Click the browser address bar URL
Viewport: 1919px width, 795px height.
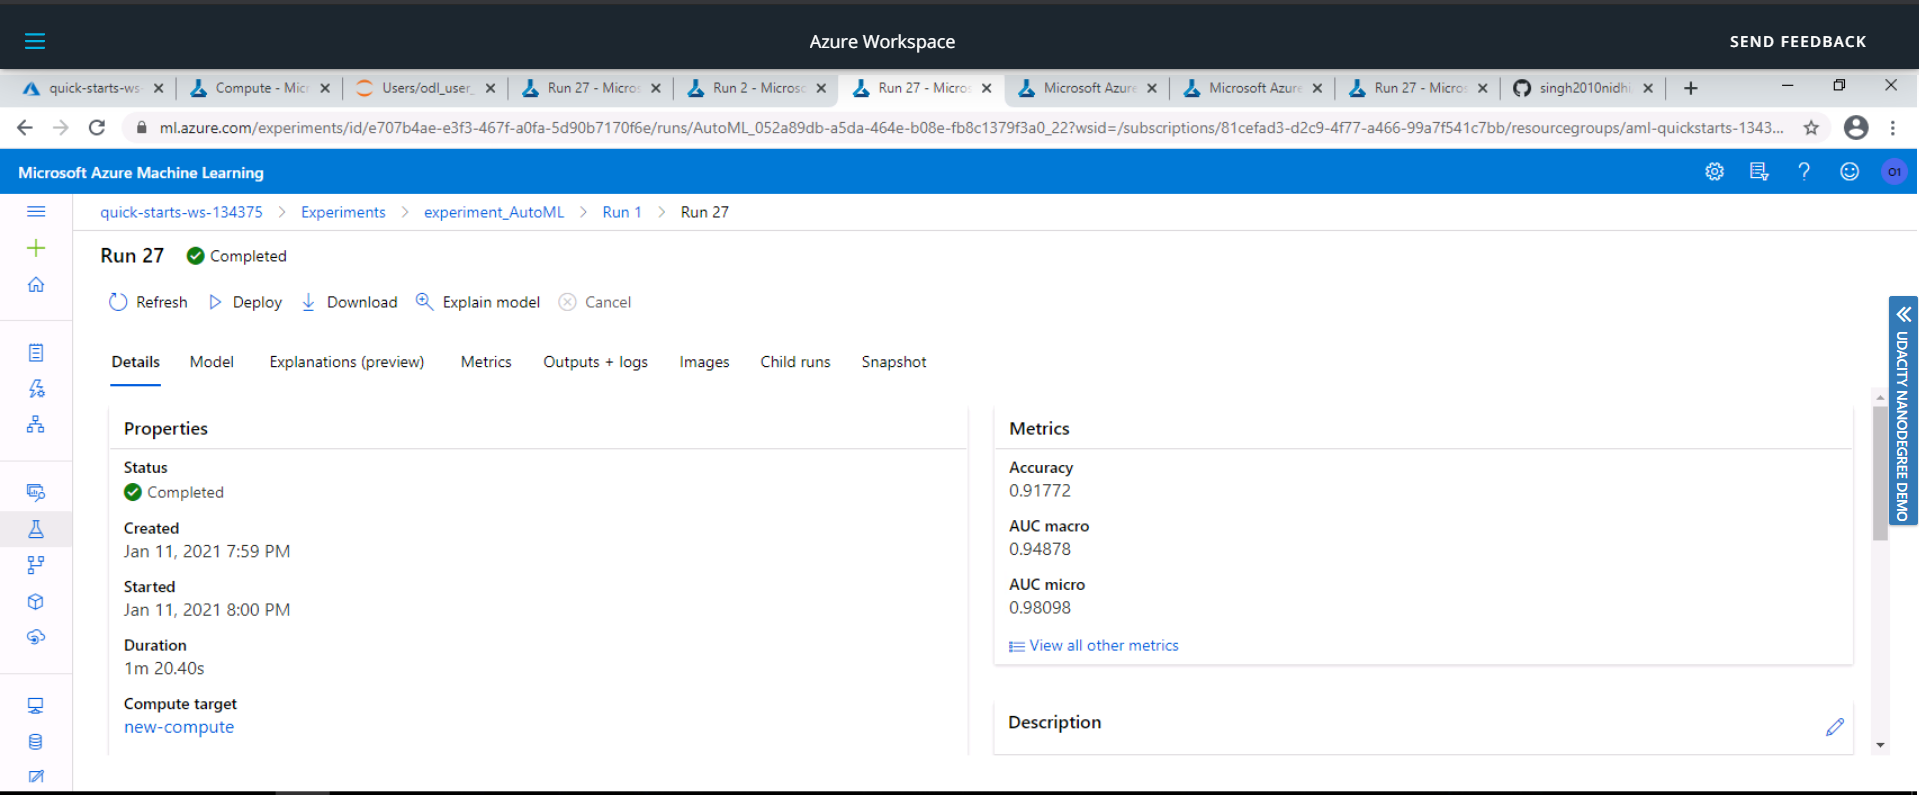[970, 127]
